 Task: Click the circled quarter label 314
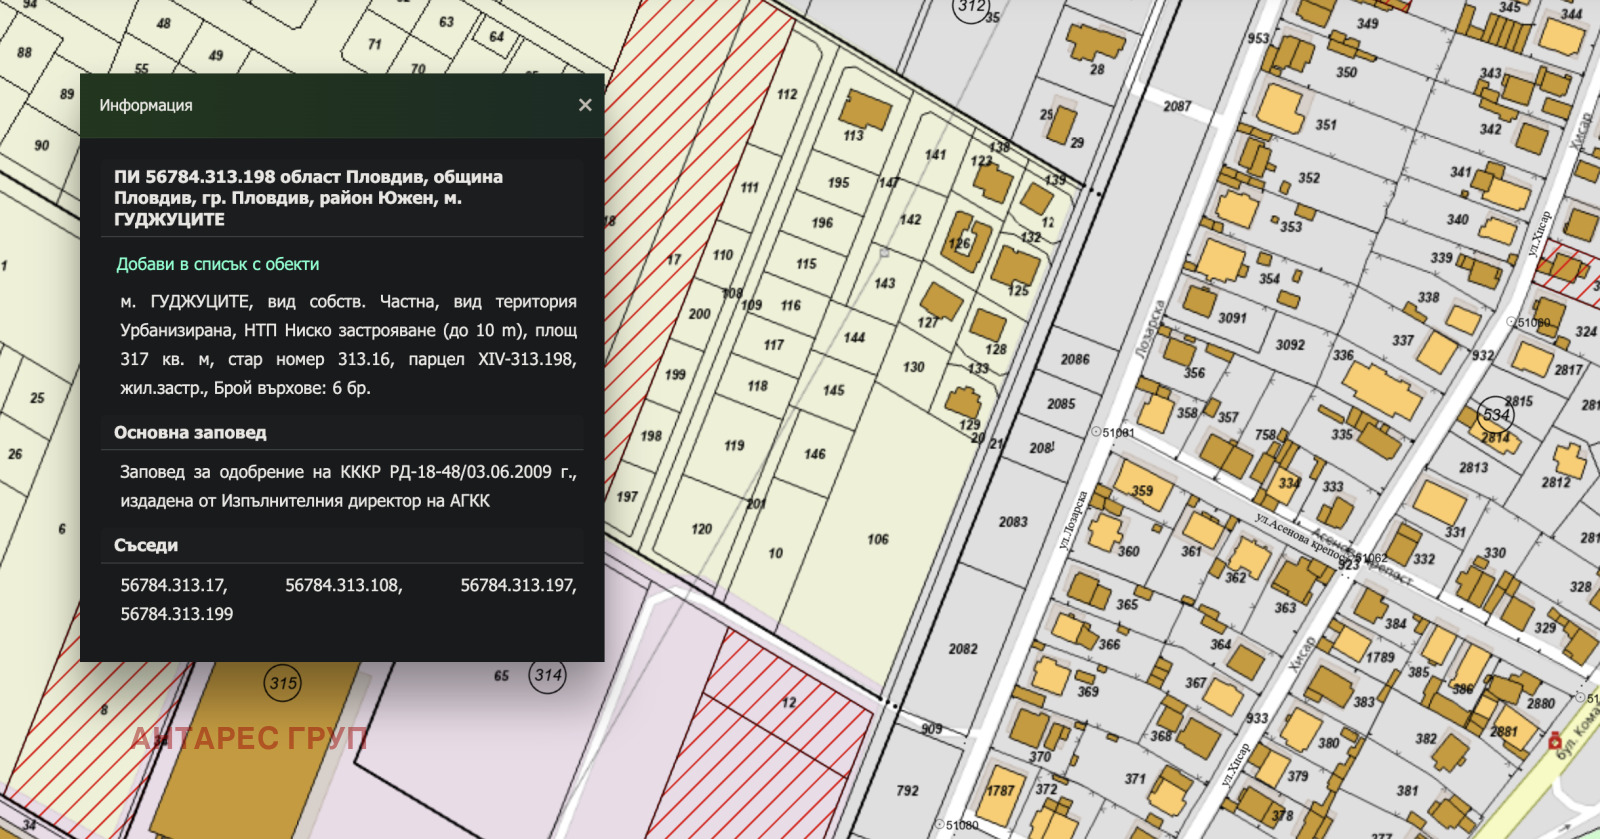(548, 675)
